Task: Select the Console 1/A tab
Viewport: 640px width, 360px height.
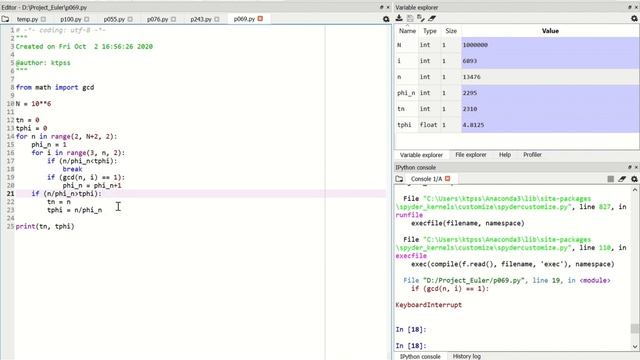Action: [x=426, y=179]
